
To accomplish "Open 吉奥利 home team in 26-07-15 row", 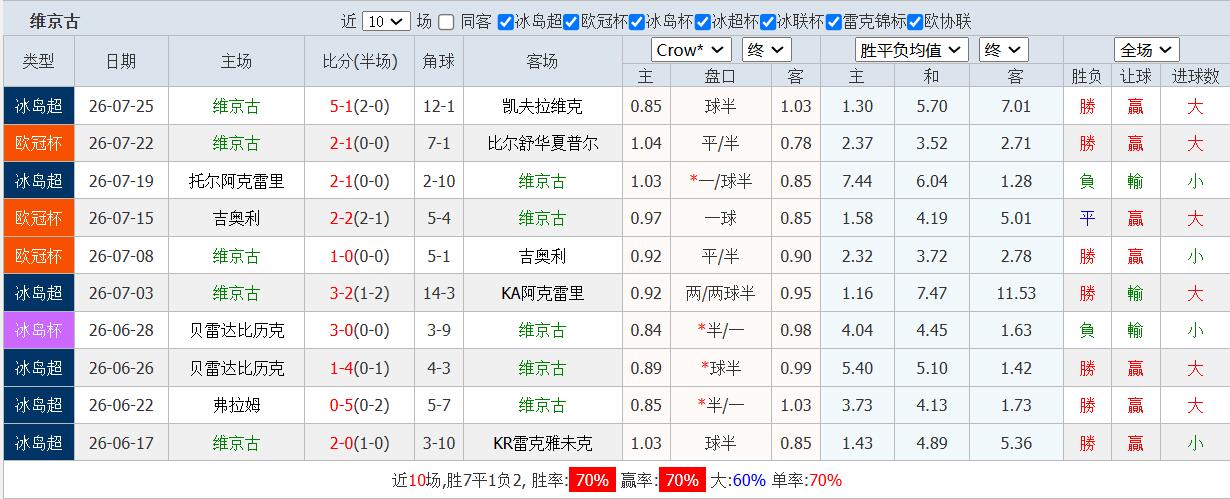I will (x=236, y=218).
